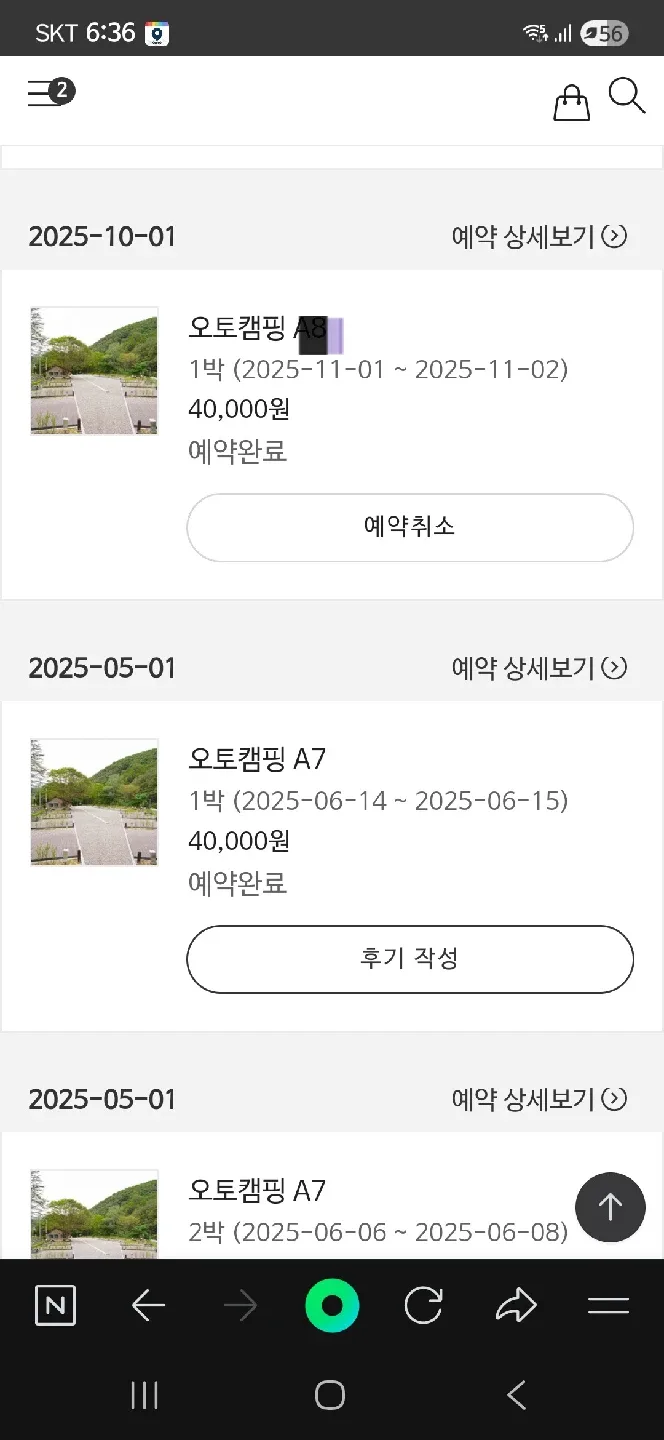Reload the page with refresh icon
The width and height of the screenshot is (664, 1440).
(x=423, y=1306)
